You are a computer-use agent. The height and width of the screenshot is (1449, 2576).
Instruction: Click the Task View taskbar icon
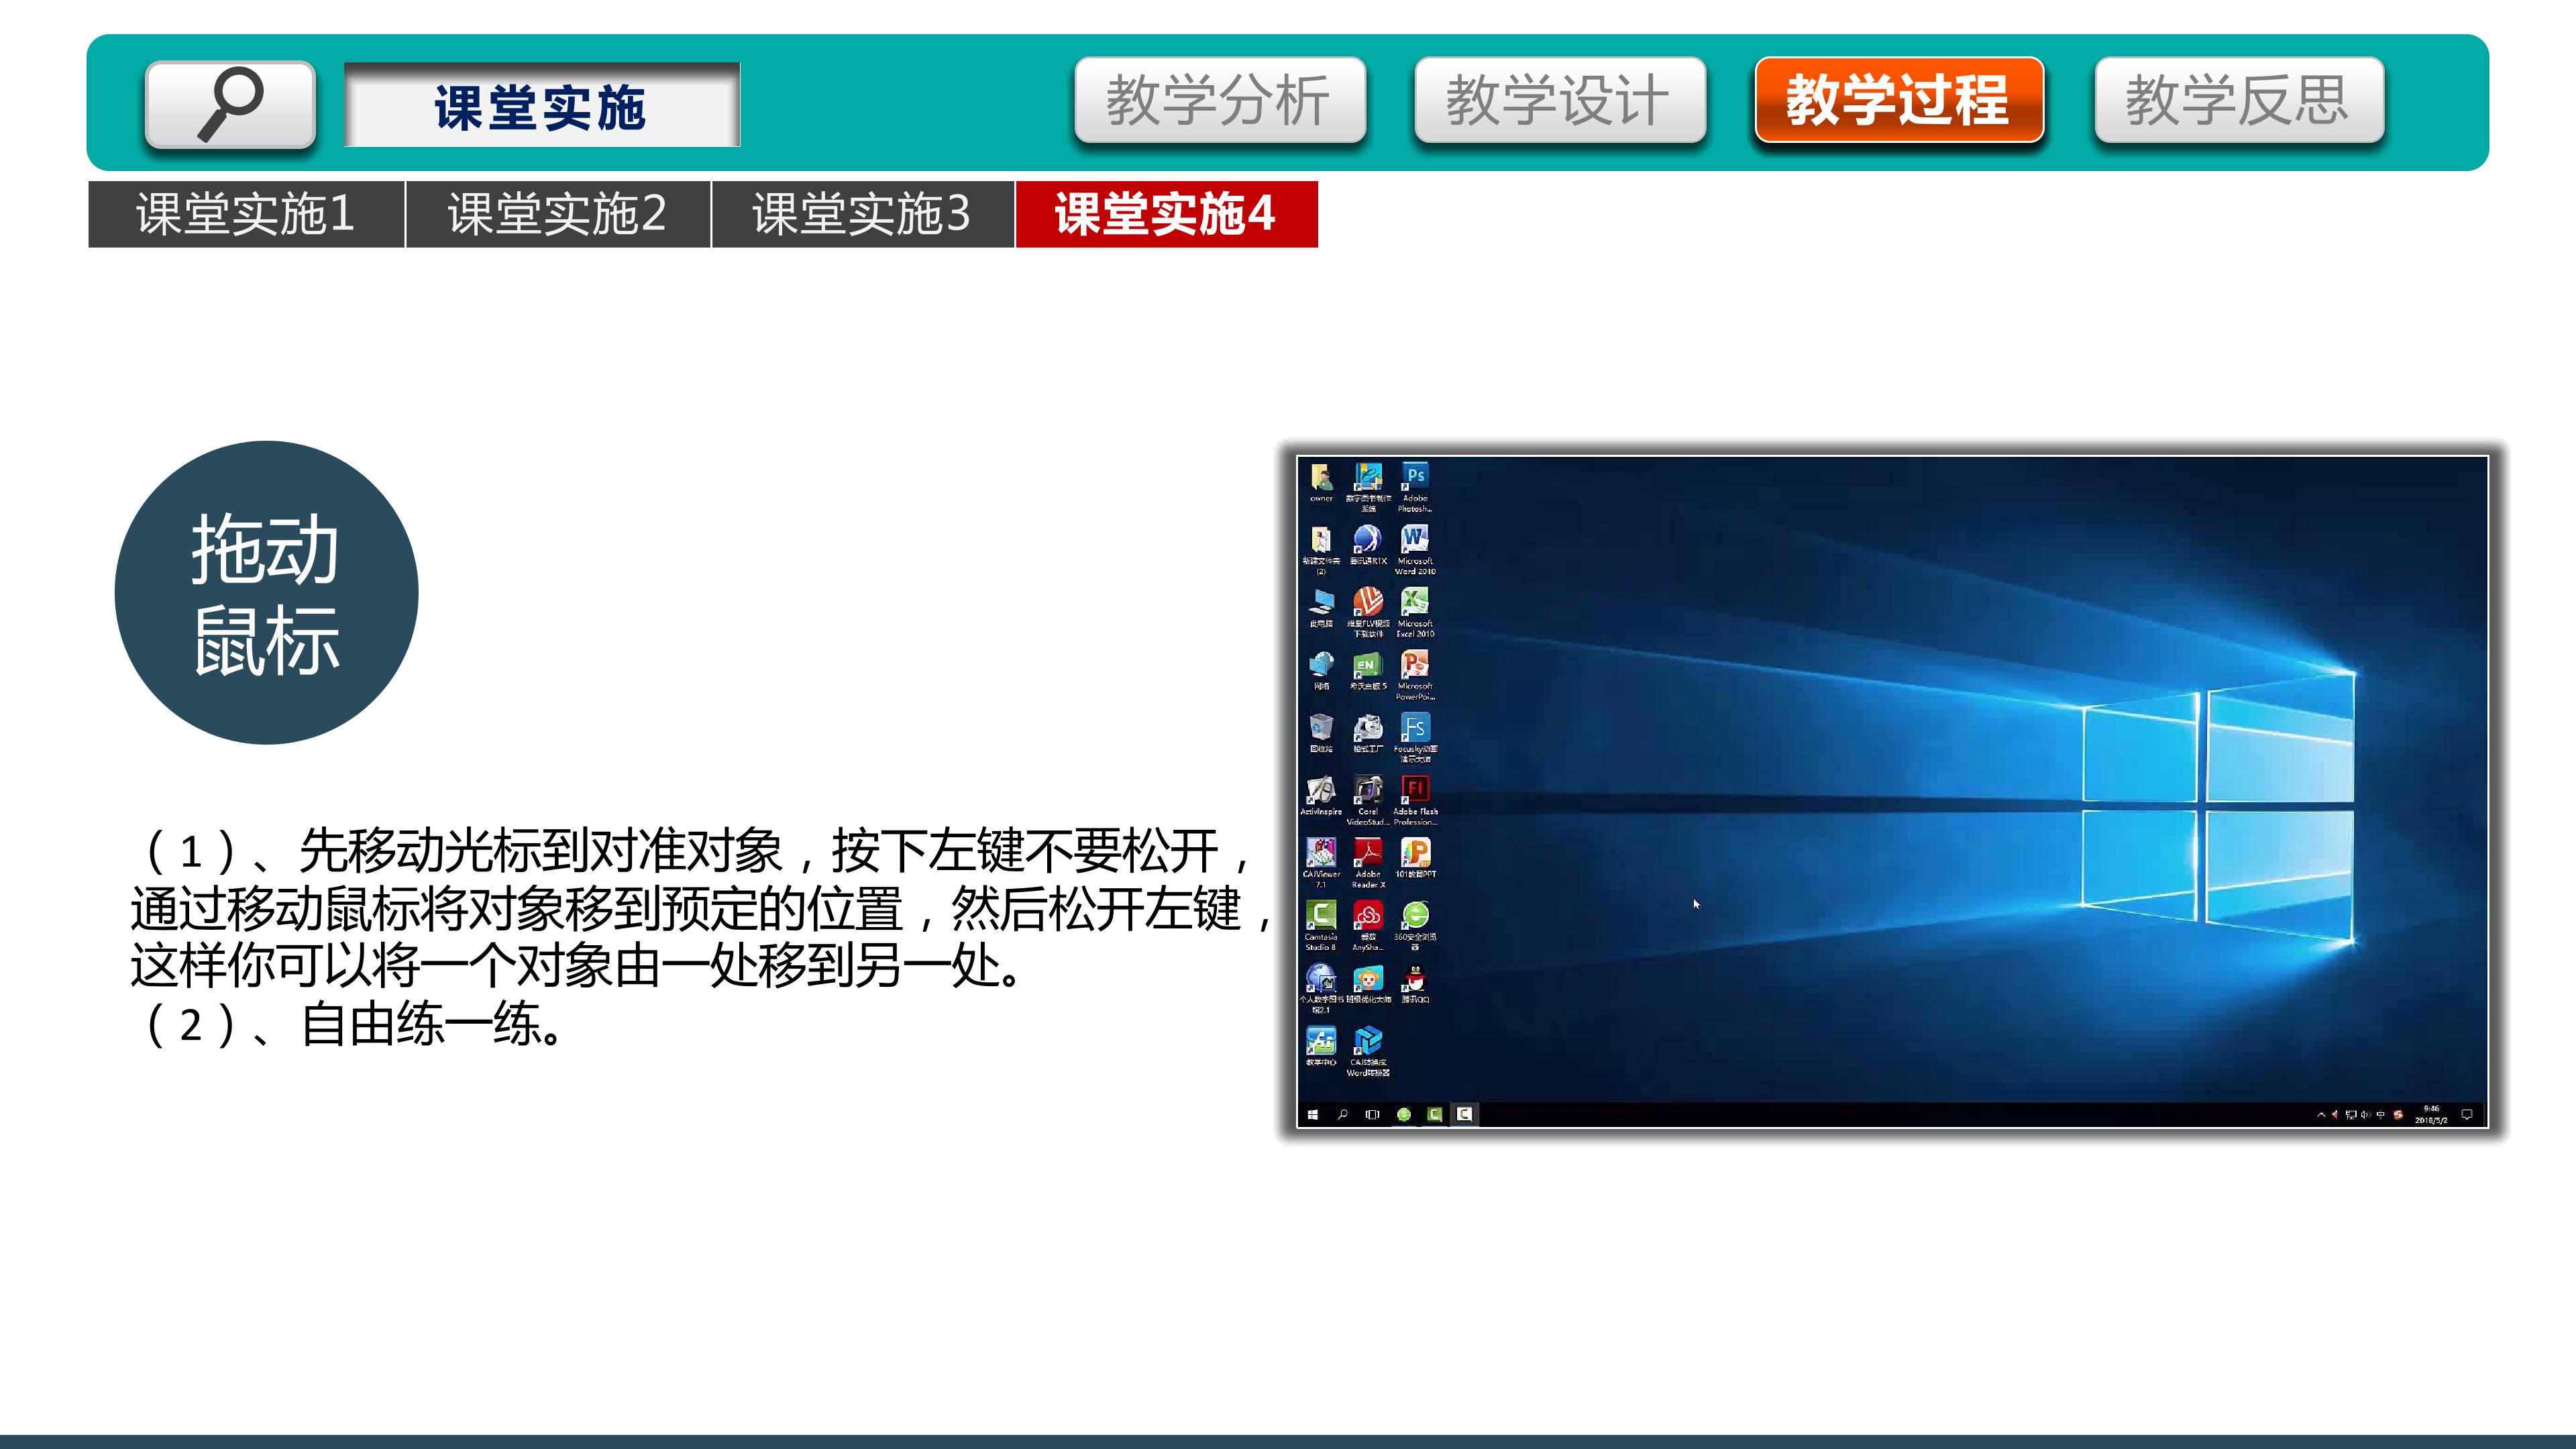tap(1372, 1114)
